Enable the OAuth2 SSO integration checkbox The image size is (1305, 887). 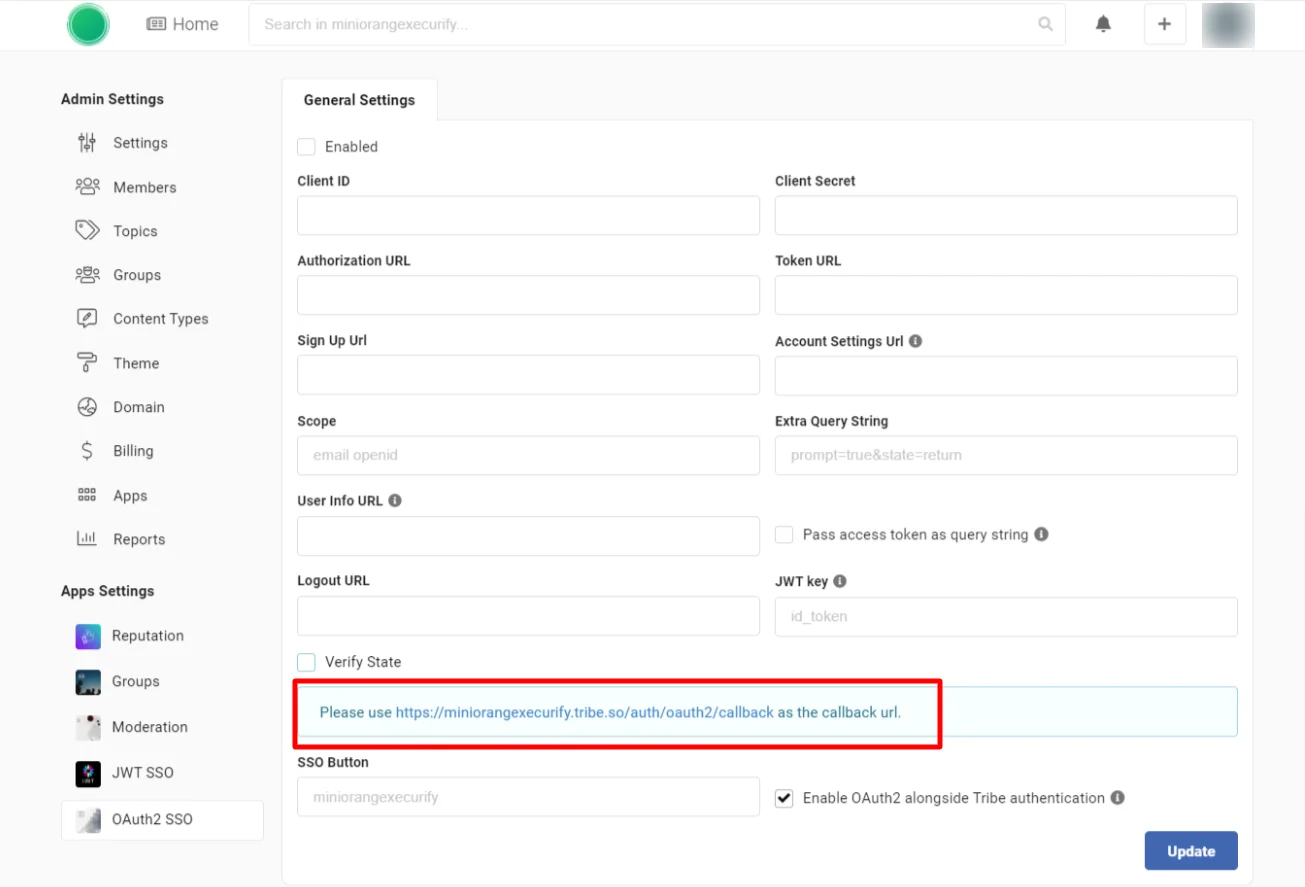(306, 146)
